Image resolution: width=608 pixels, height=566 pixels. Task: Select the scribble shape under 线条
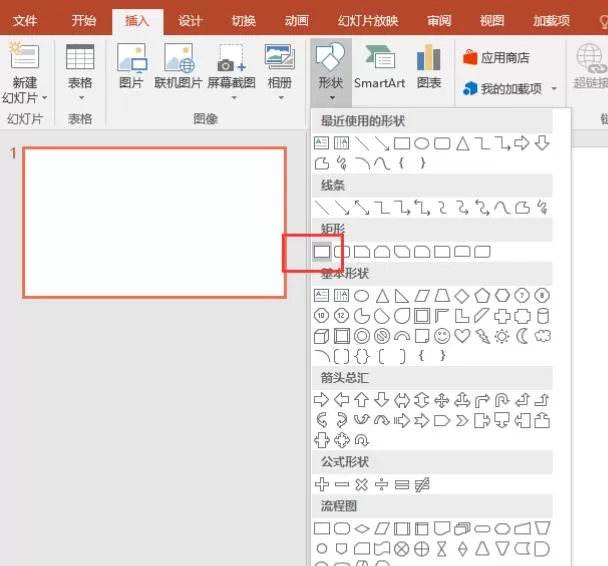click(x=542, y=208)
